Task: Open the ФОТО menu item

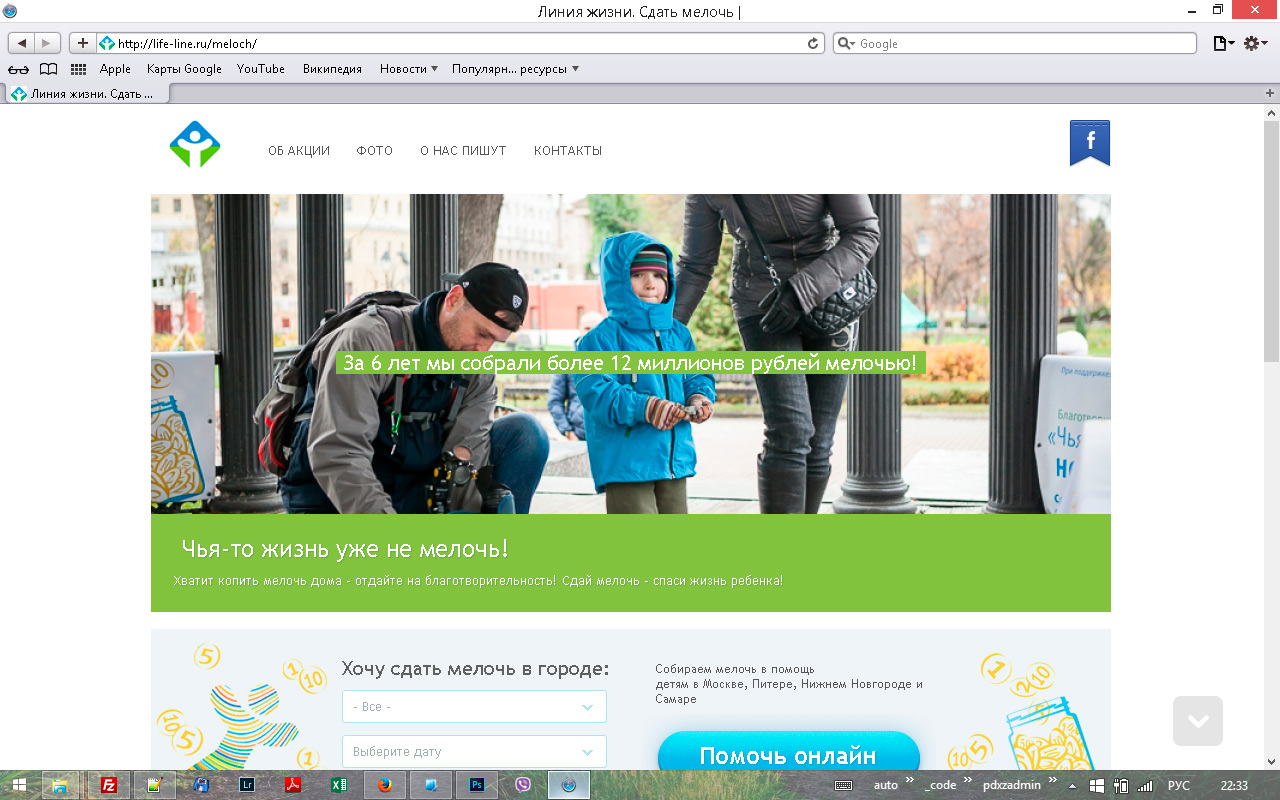Action: (x=375, y=151)
